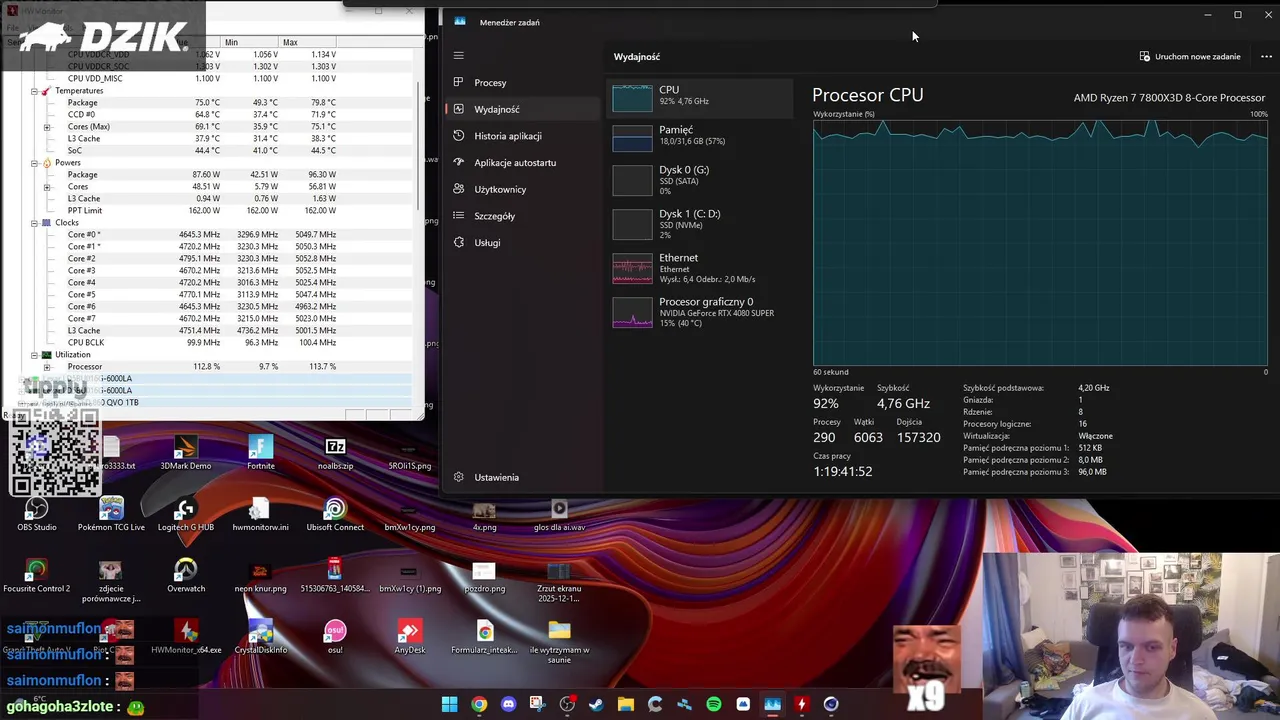1280x720 pixels.
Task: Open Historia aplikacji in Task Manager
Action: tap(522, 136)
